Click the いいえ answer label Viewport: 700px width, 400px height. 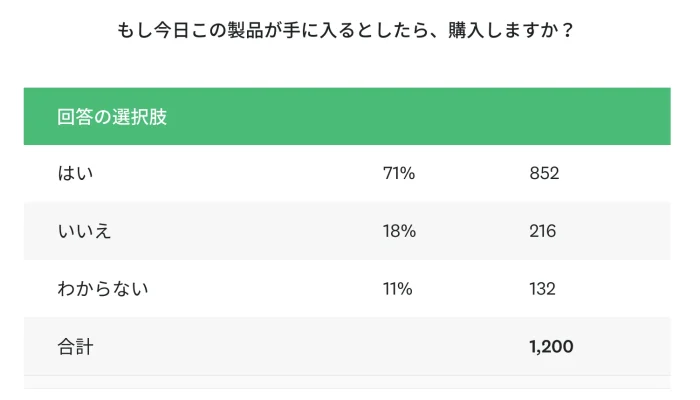pos(84,231)
